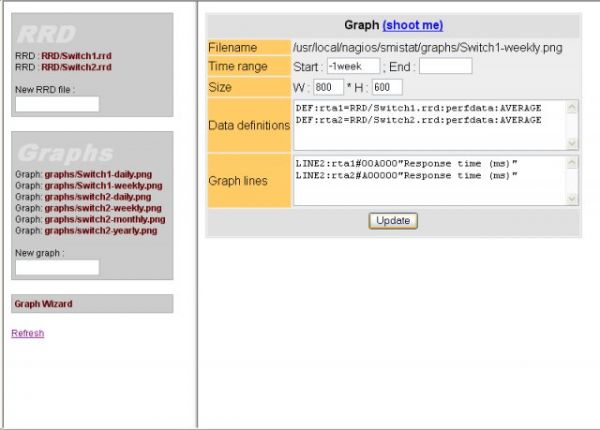Click the width W size field
The height and width of the screenshot is (430, 600).
(328, 87)
